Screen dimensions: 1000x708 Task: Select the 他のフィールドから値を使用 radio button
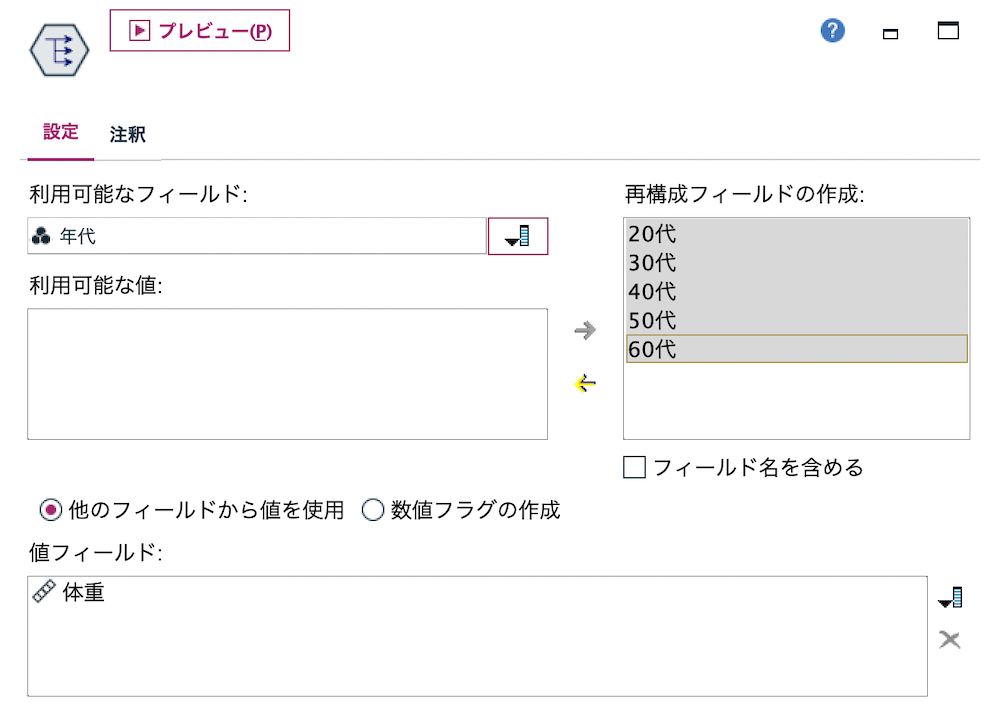pos(50,510)
